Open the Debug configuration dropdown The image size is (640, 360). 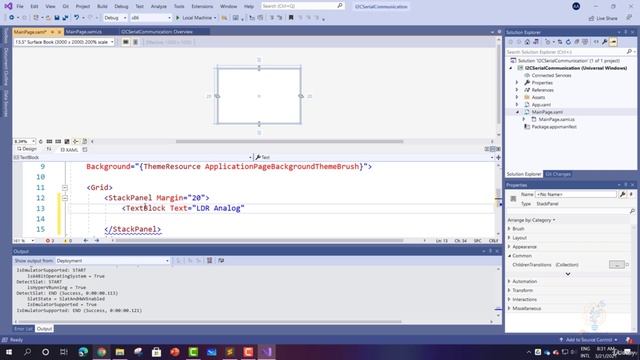coord(115,18)
